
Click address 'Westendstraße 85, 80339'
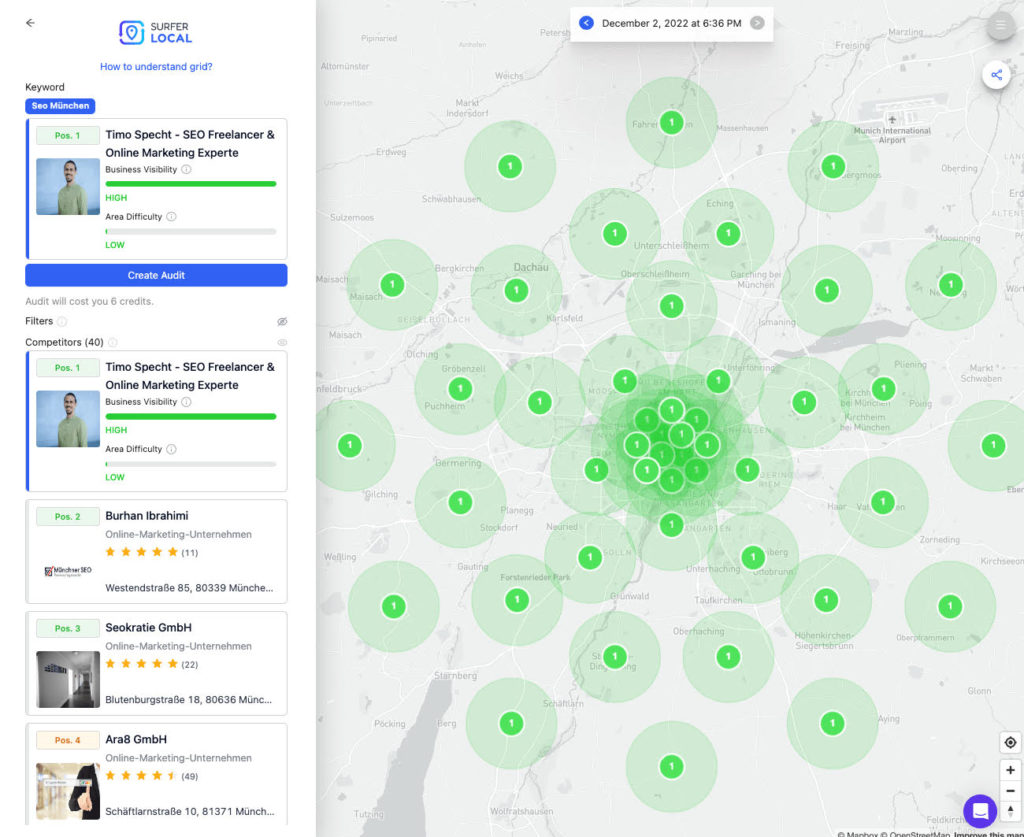pyautogui.click(x=189, y=588)
